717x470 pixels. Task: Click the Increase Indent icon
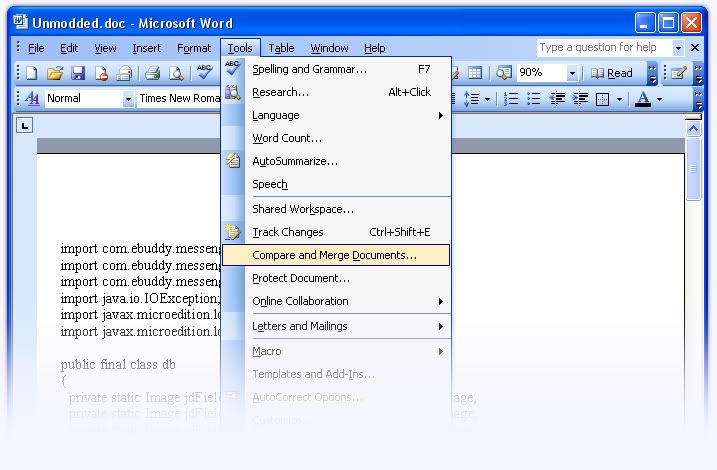(580, 99)
